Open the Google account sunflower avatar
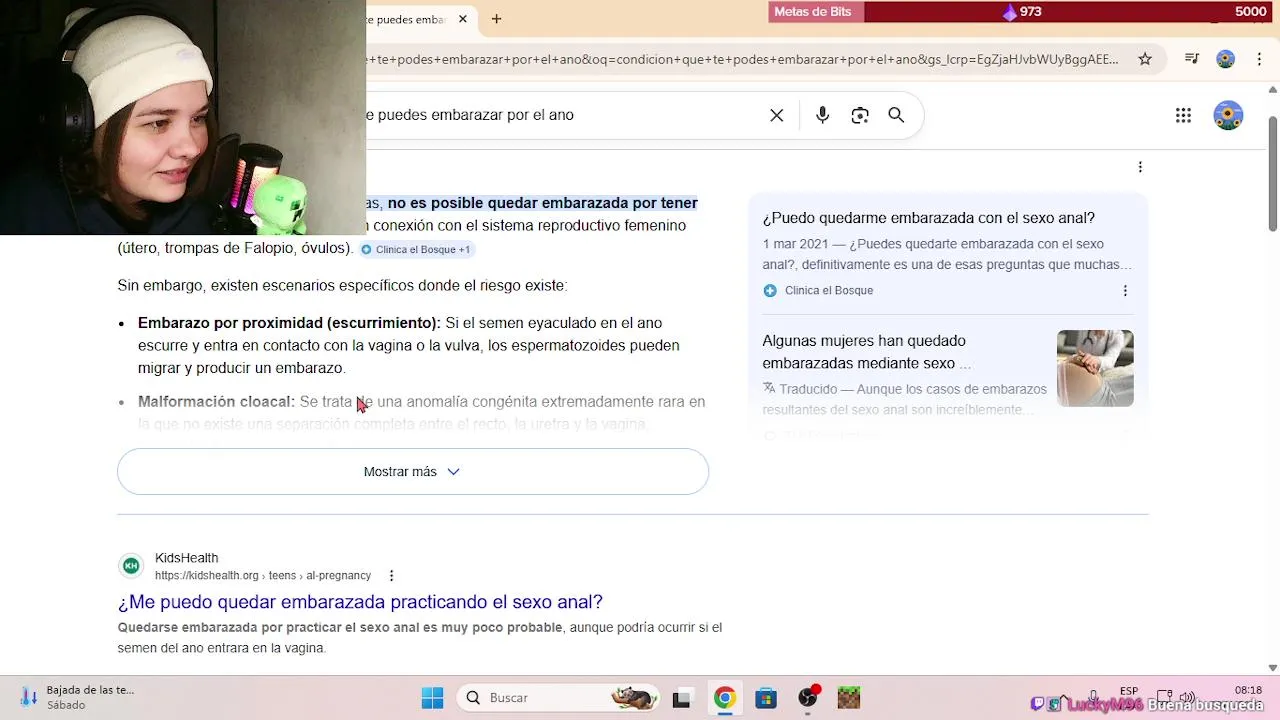The image size is (1280, 720). [x=1228, y=115]
